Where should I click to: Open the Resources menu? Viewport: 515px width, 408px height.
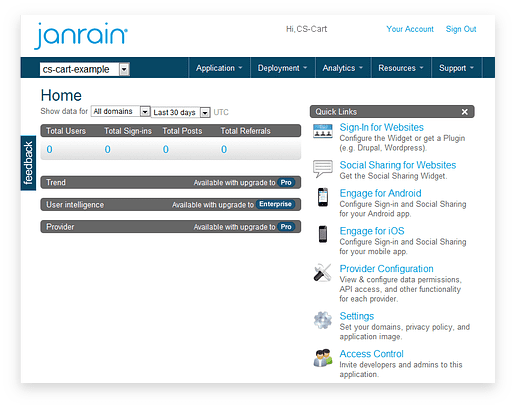(x=401, y=68)
